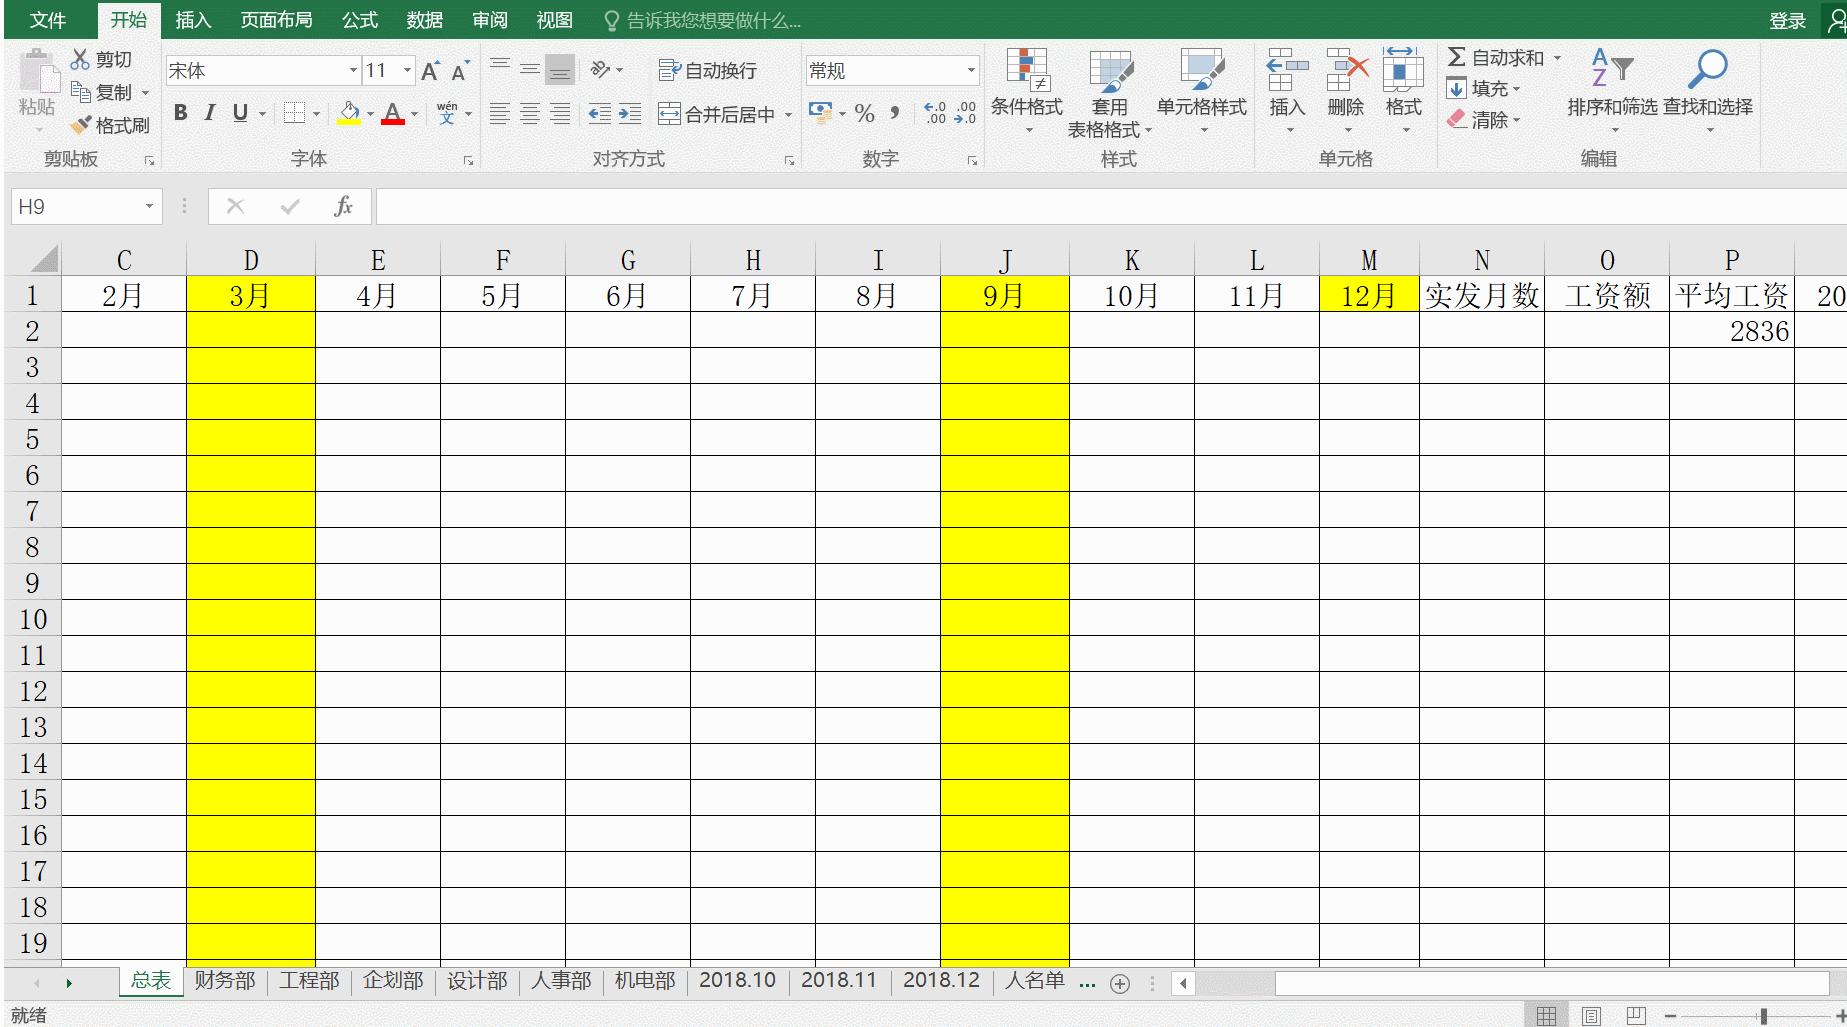Click the Copy (复制) icon
The image size is (1847, 1027).
pos(81,92)
